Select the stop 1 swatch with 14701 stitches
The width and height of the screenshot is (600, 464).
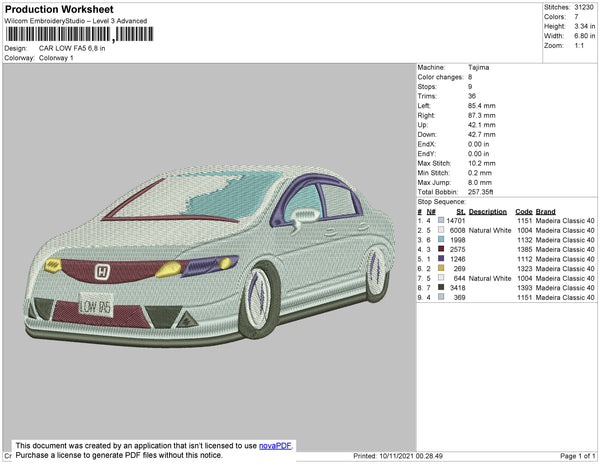pos(440,221)
